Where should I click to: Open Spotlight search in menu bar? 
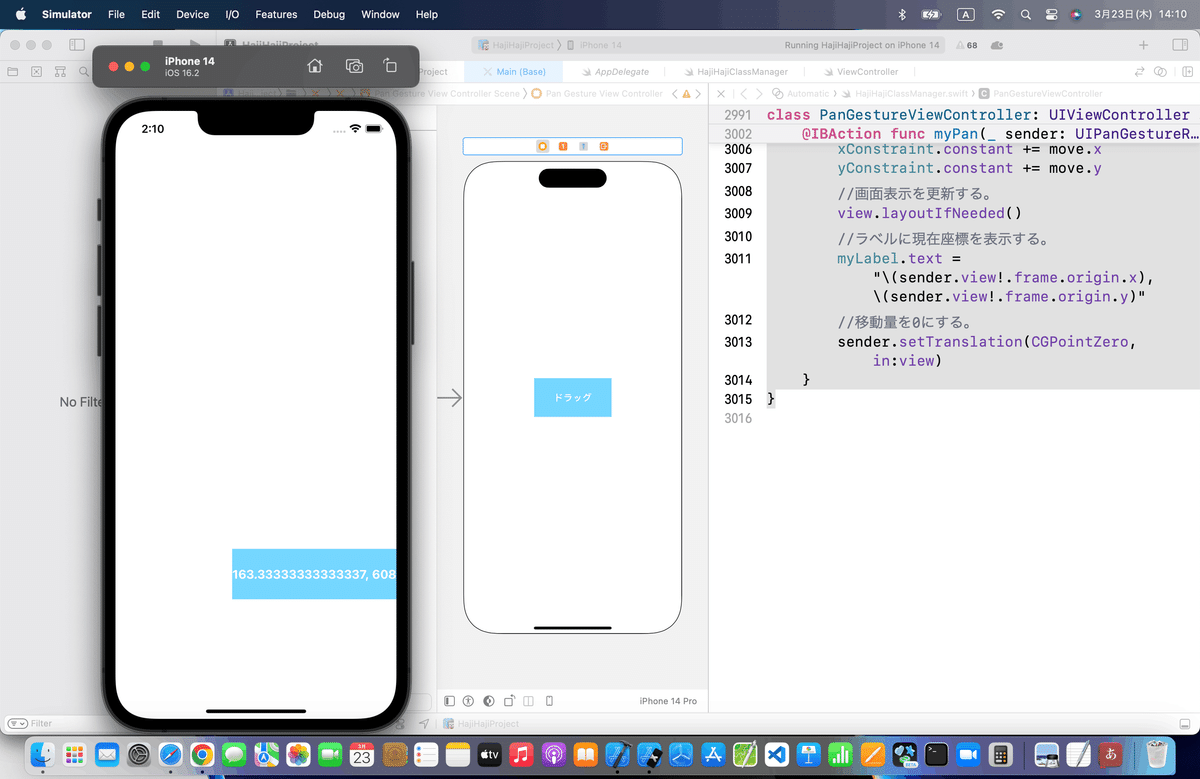coord(1025,14)
